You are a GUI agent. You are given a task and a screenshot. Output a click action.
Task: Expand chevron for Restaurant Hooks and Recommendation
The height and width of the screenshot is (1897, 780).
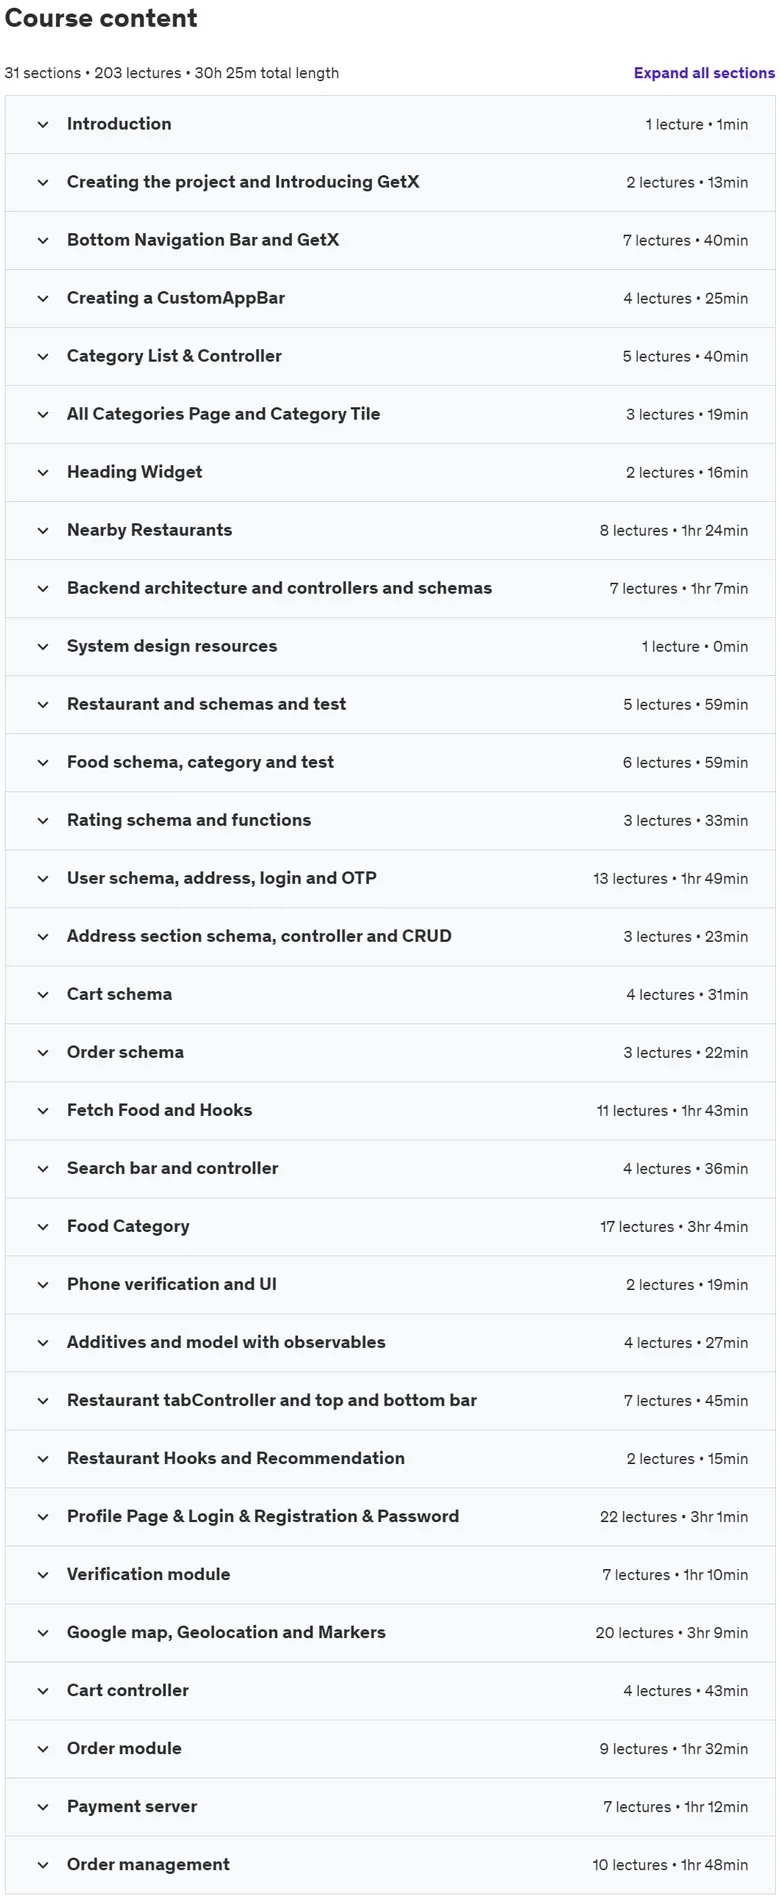(43, 1459)
